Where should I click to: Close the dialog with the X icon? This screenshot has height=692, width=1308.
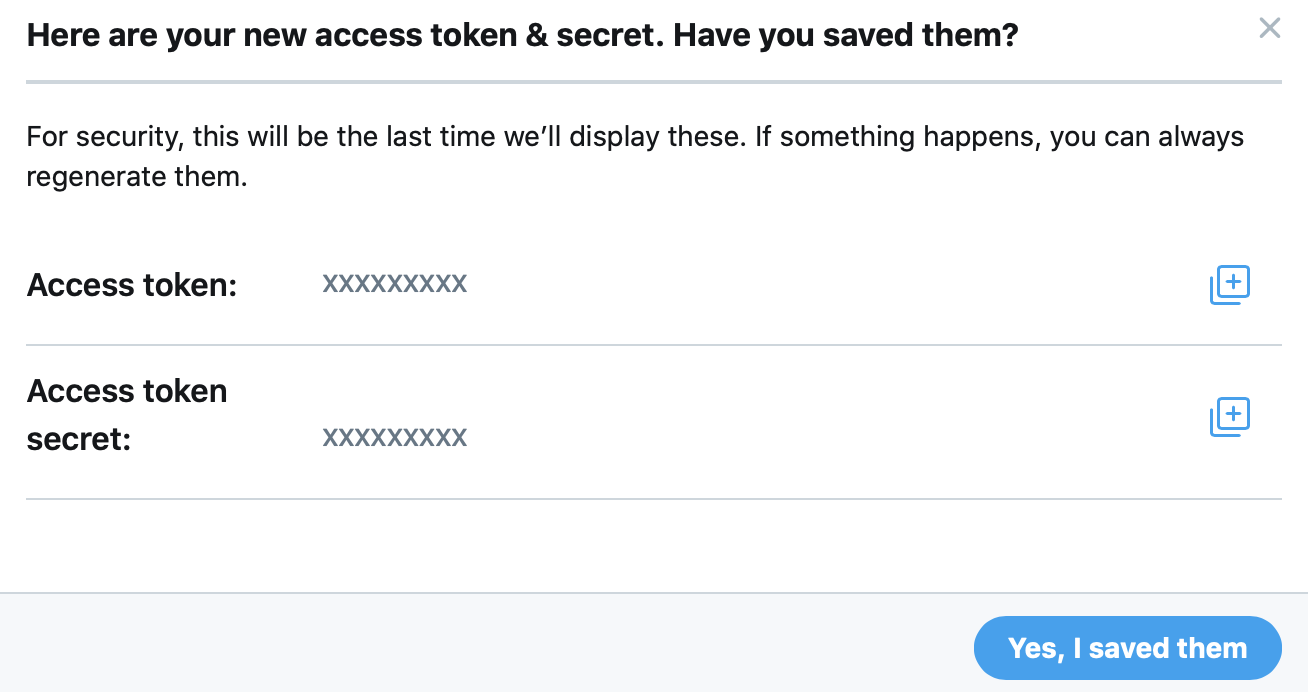coord(1270,28)
